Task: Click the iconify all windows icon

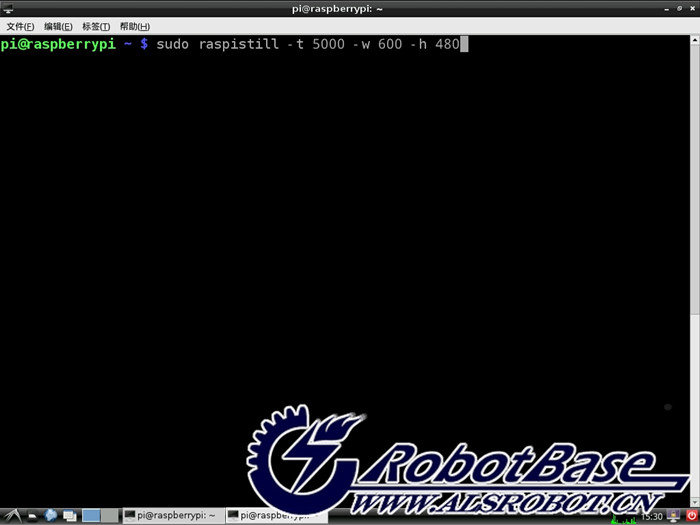Action: 70,516
